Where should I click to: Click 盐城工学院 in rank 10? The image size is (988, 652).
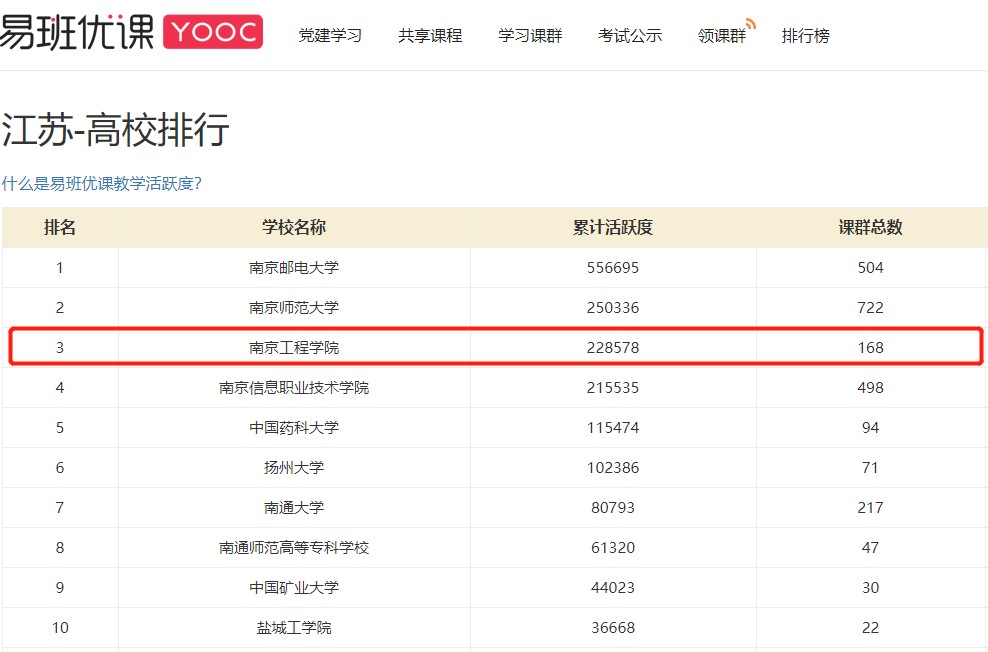pos(294,628)
